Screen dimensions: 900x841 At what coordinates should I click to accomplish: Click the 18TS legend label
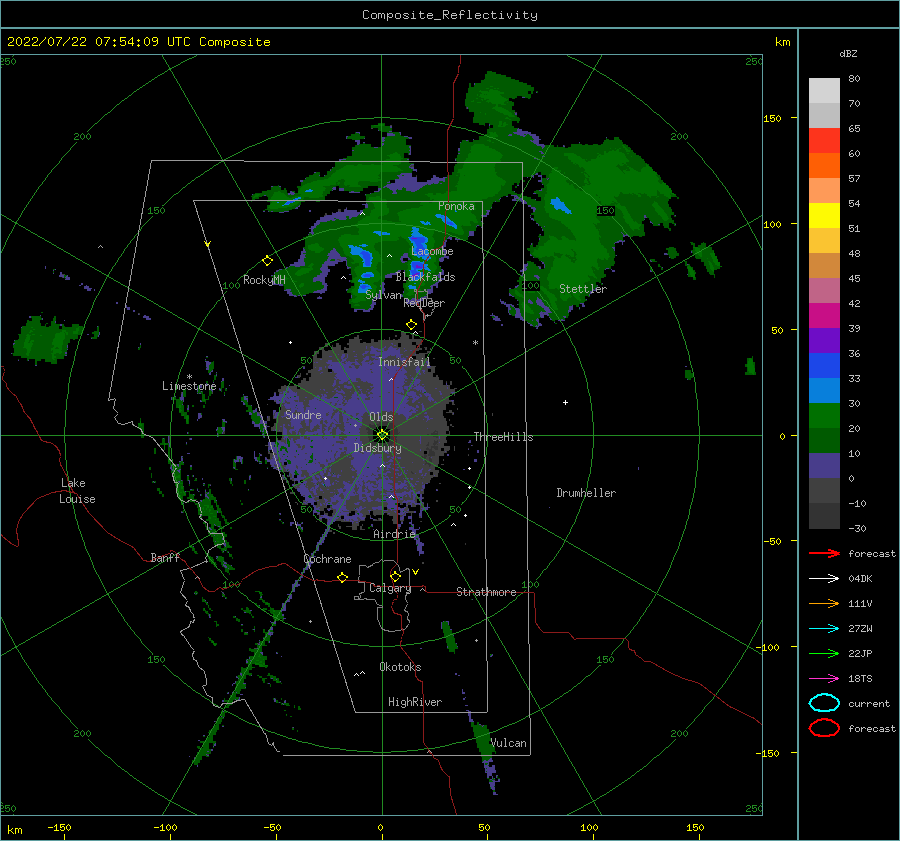860,679
